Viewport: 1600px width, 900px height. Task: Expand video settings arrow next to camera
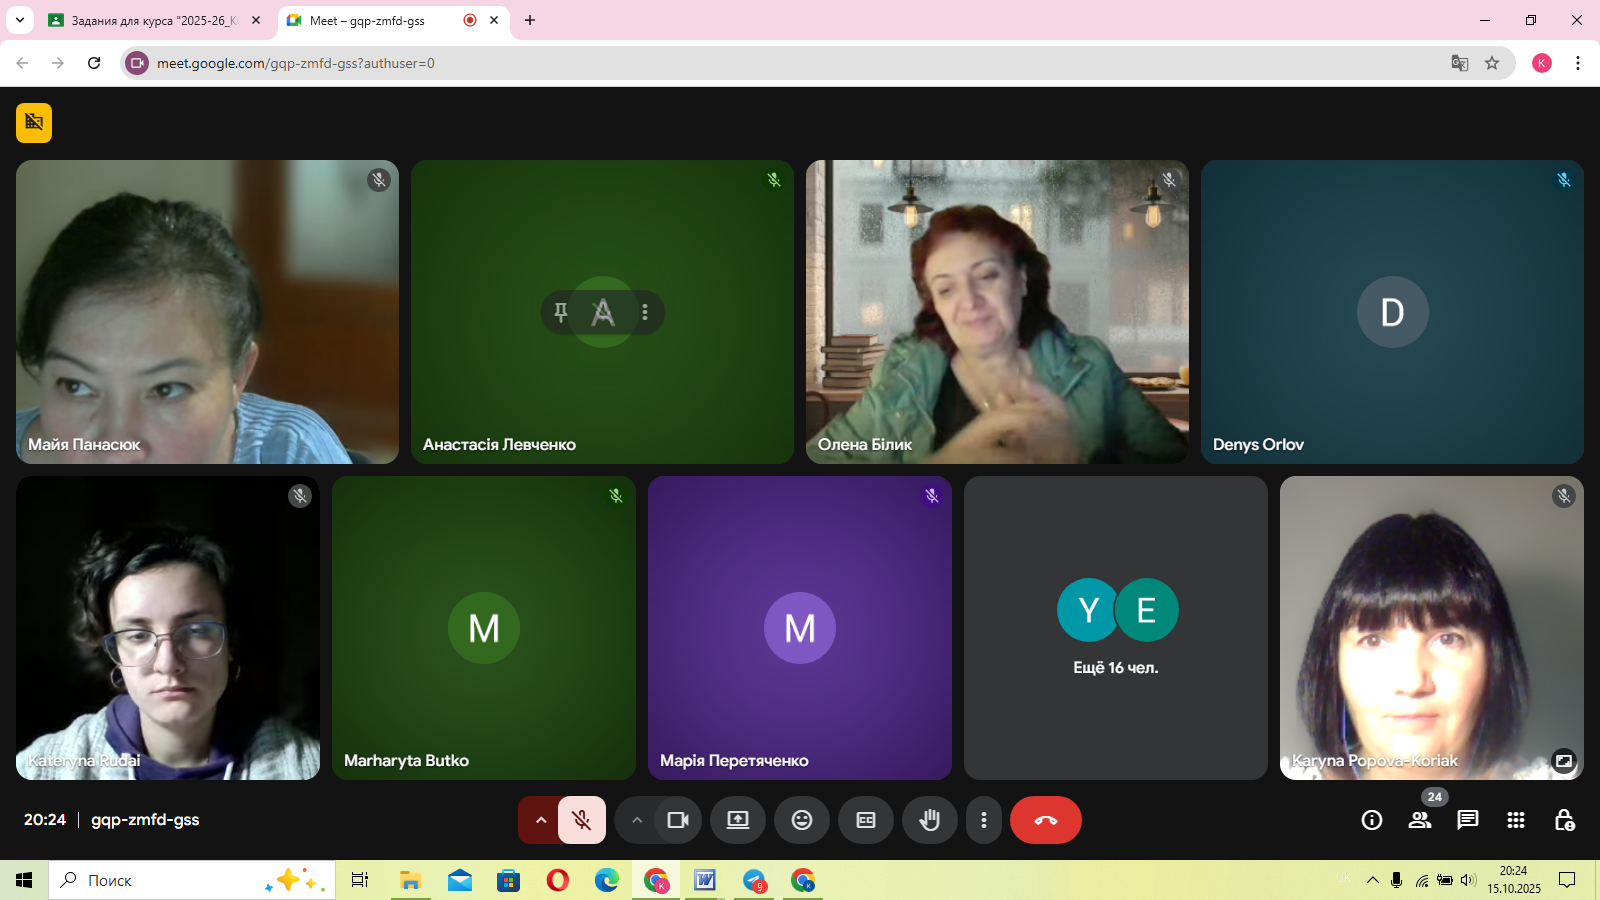(637, 820)
